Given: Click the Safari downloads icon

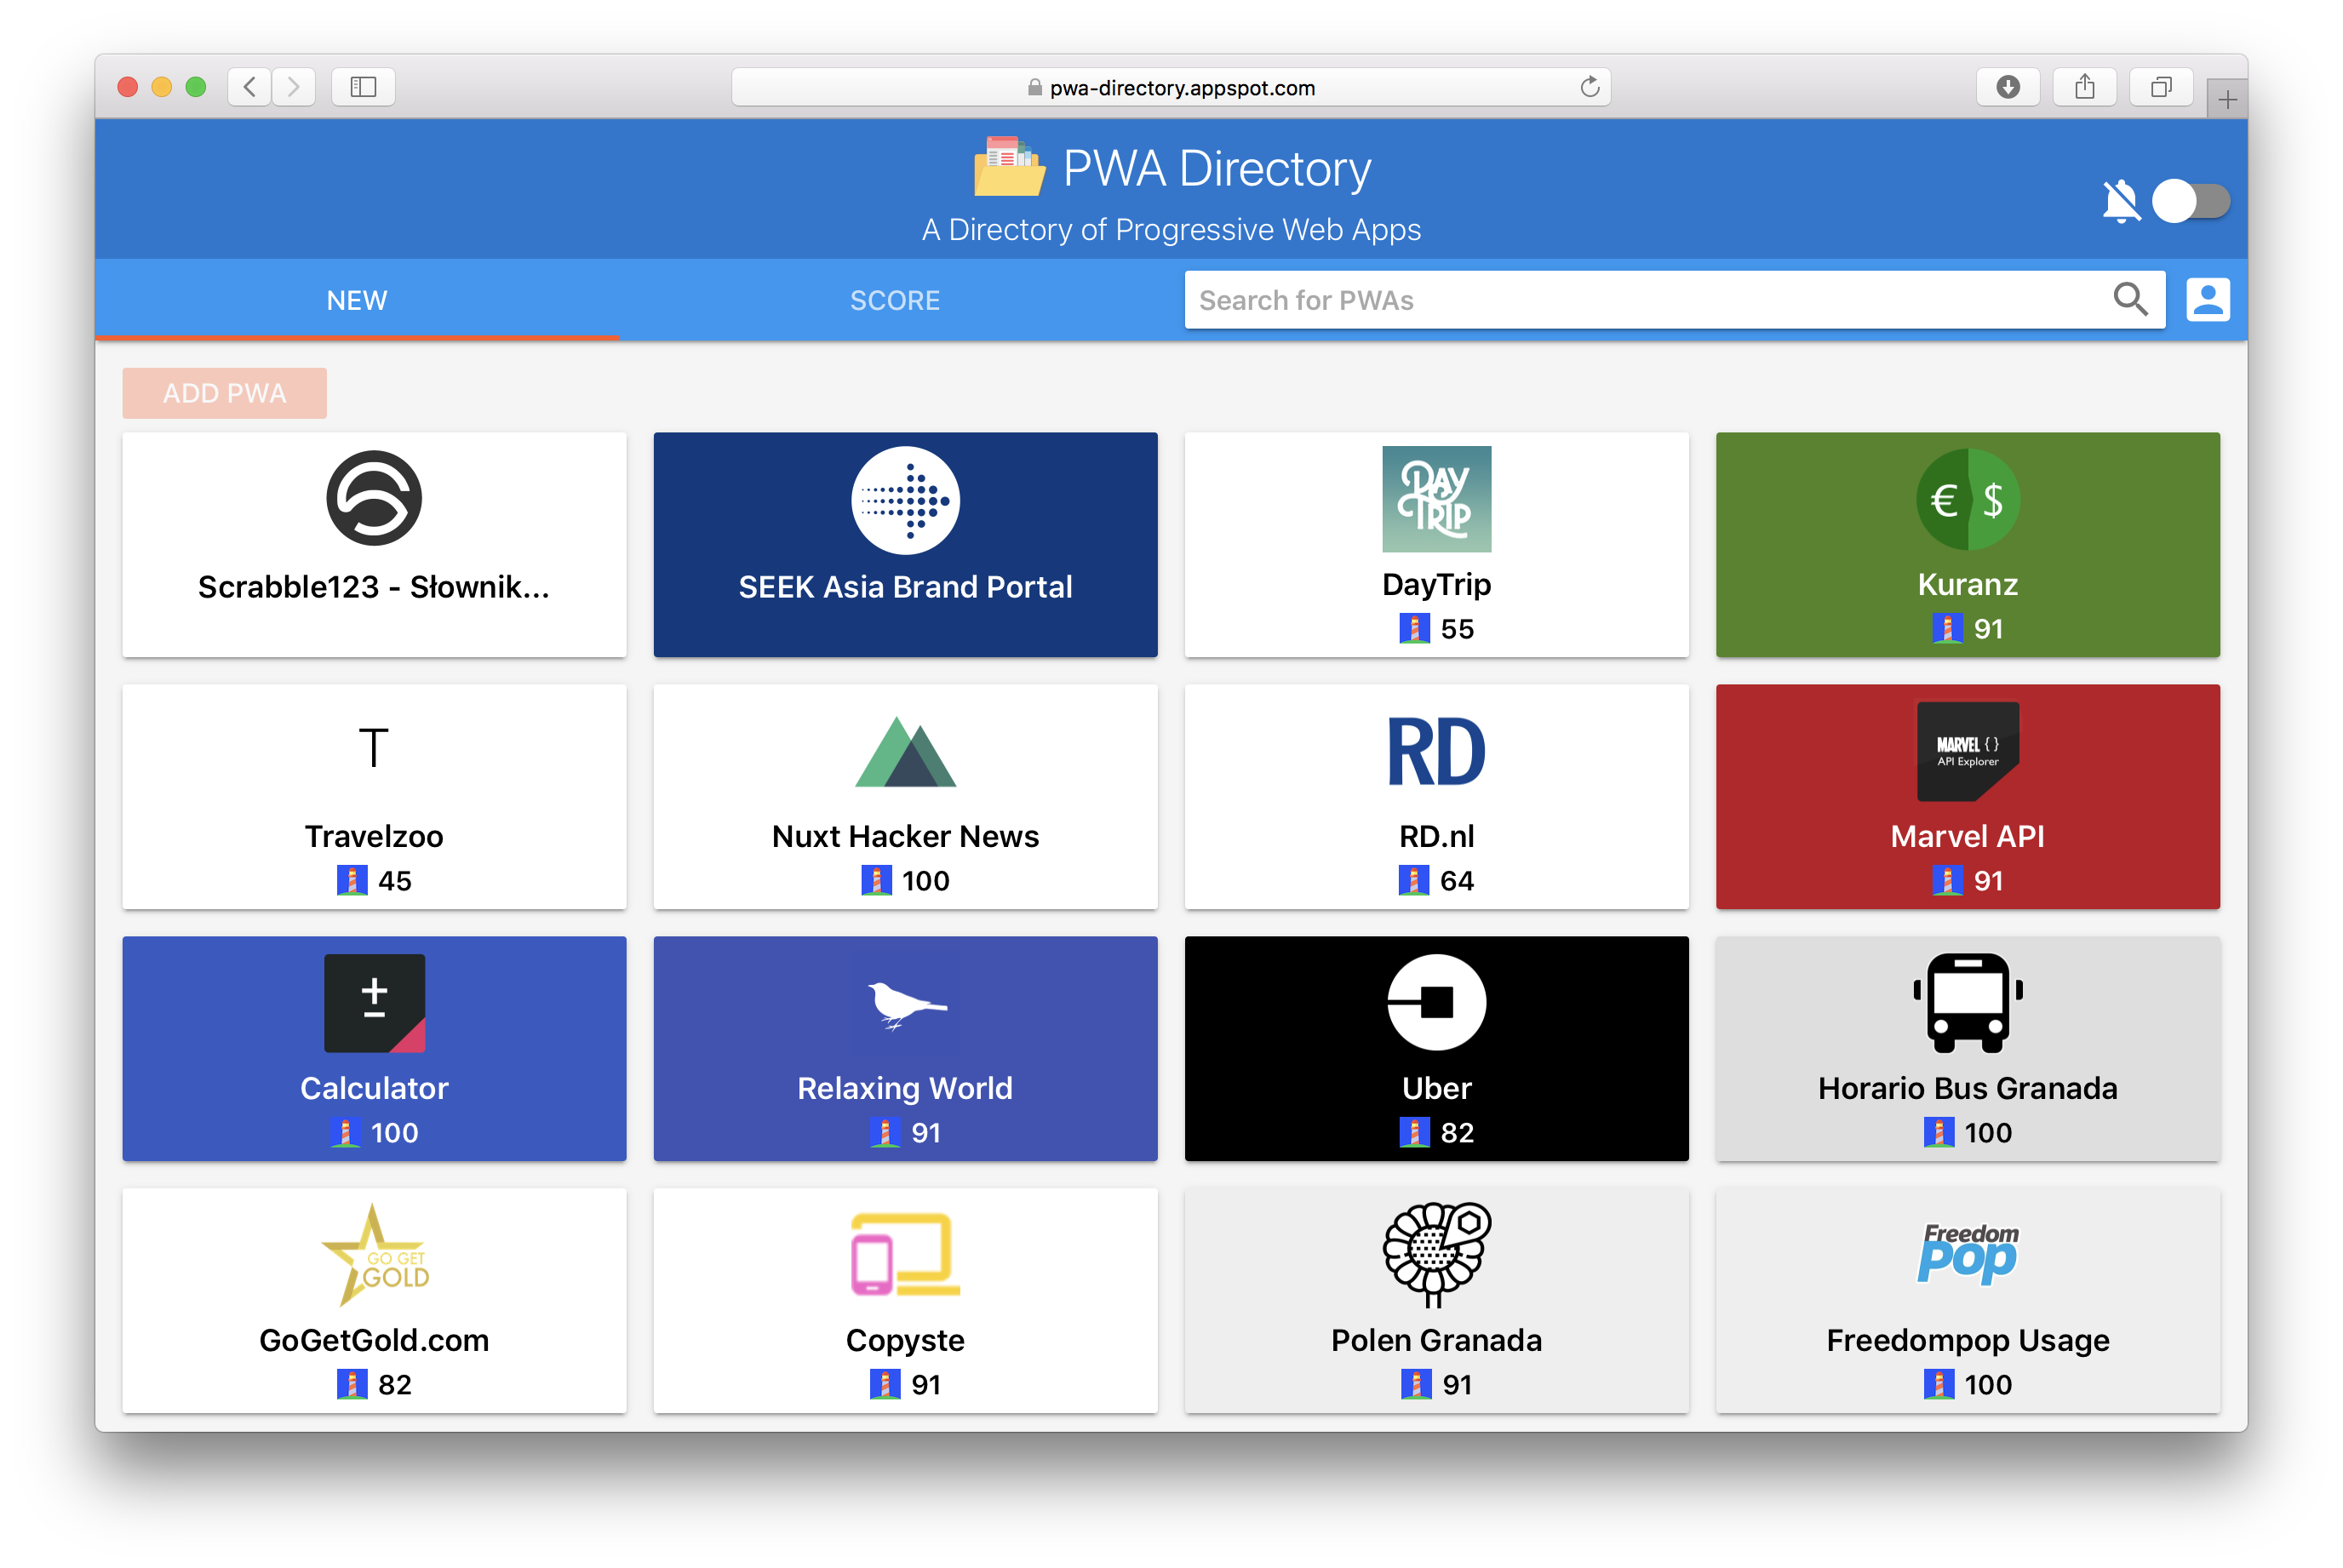Looking at the screenshot, I should (x=2009, y=87).
